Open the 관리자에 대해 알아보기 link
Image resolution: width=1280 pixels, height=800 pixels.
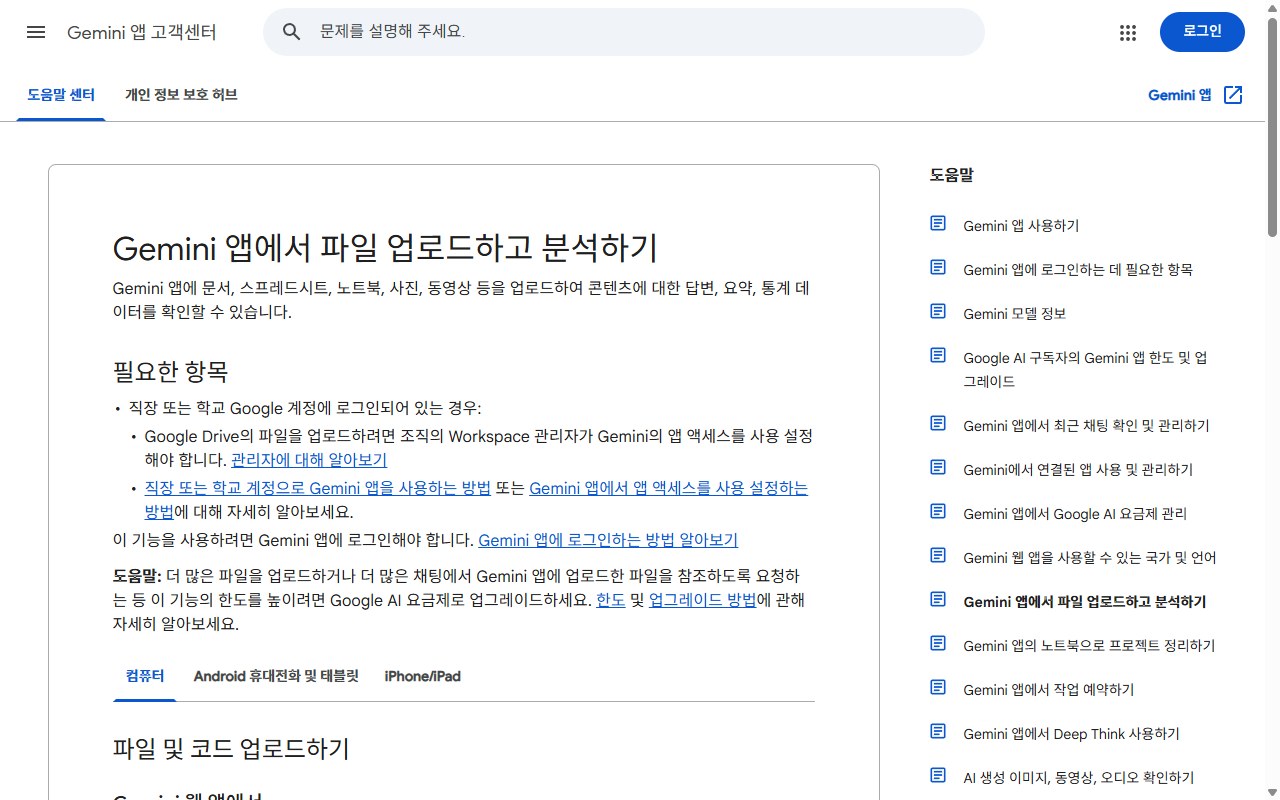click(309, 460)
